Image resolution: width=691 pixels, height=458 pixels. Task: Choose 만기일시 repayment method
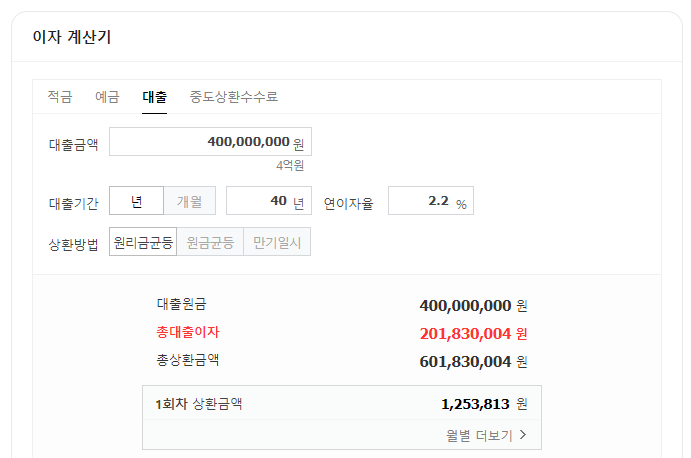(x=277, y=242)
